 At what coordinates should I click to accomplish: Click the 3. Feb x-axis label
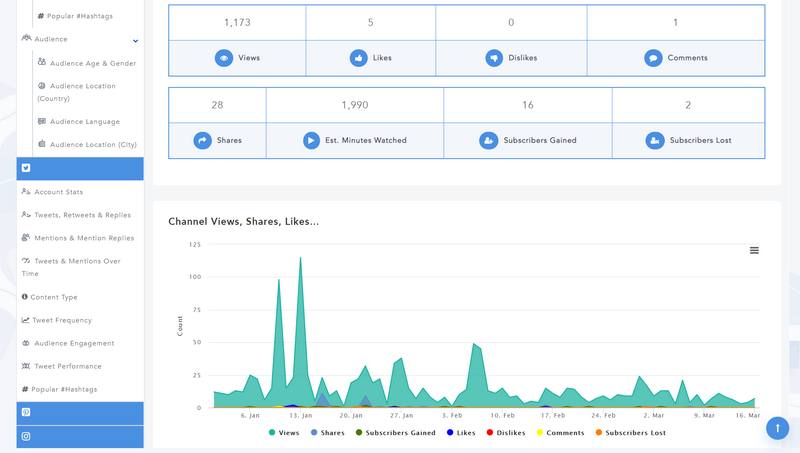[x=452, y=415]
